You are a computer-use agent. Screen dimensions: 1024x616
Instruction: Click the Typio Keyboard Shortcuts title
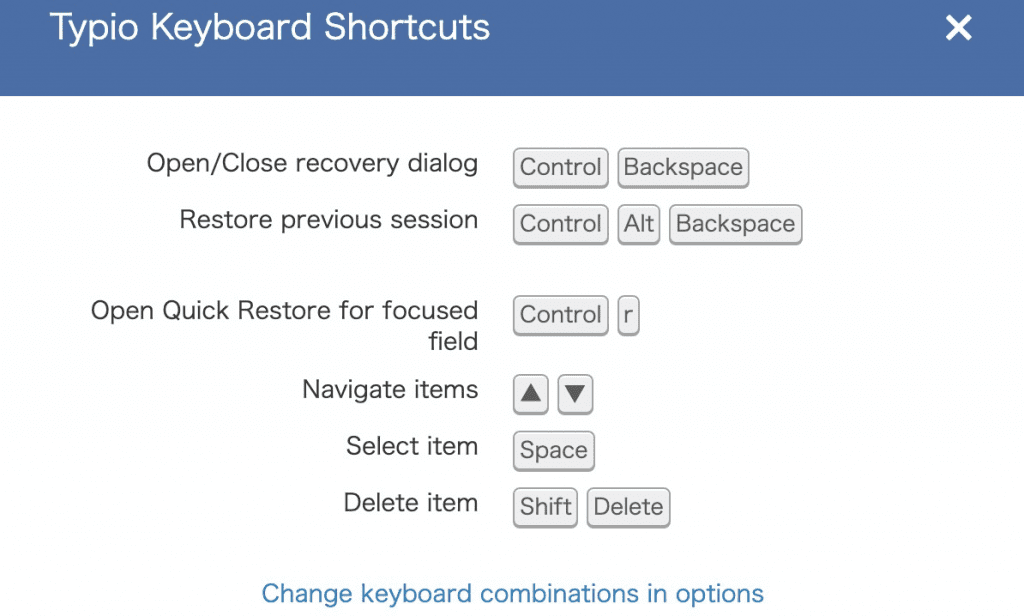click(270, 27)
